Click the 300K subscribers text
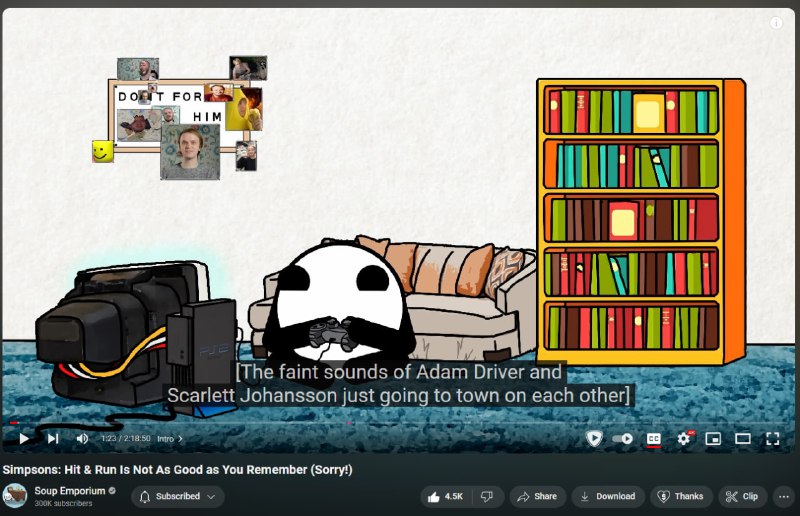 pyautogui.click(x=63, y=503)
